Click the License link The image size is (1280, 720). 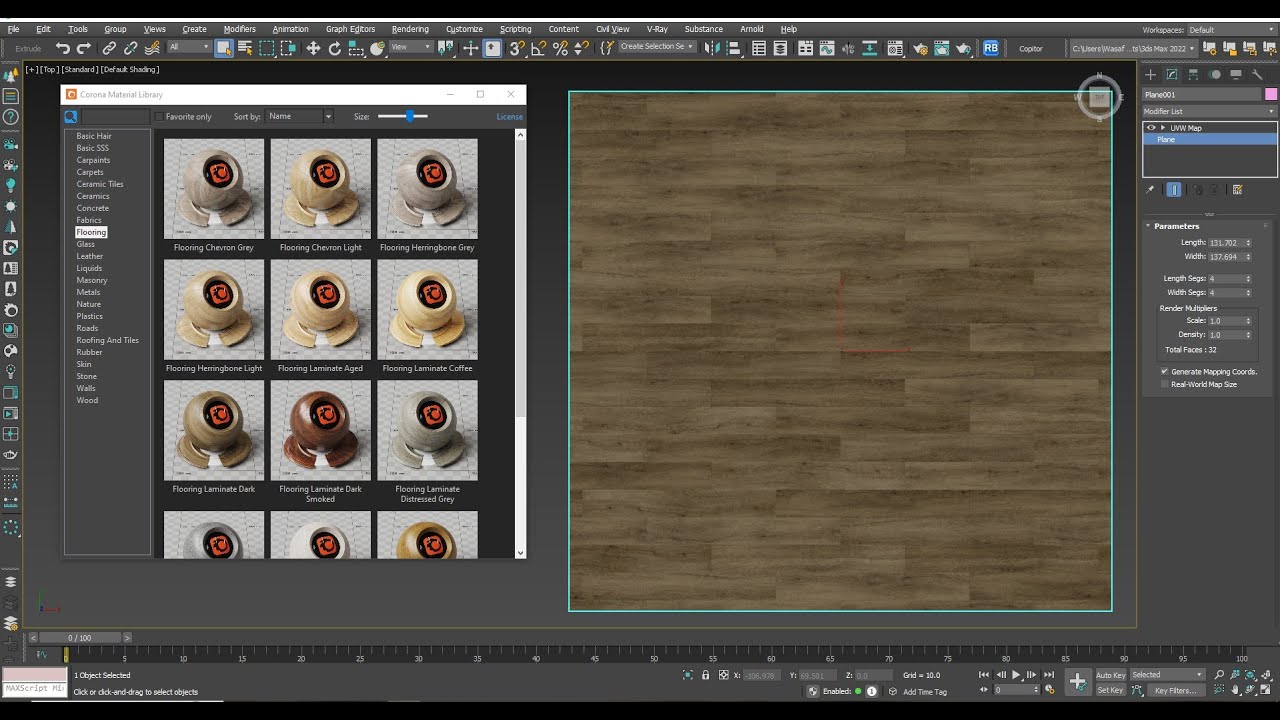(x=510, y=117)
